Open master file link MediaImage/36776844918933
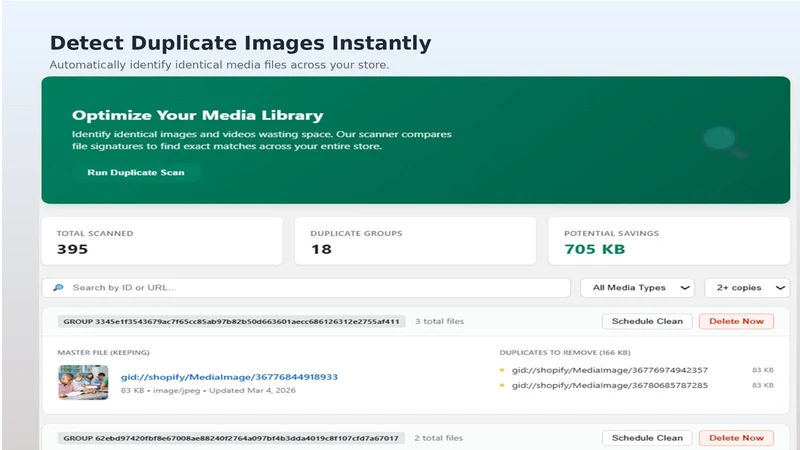800x450 pixels. (x=229, y=377)
